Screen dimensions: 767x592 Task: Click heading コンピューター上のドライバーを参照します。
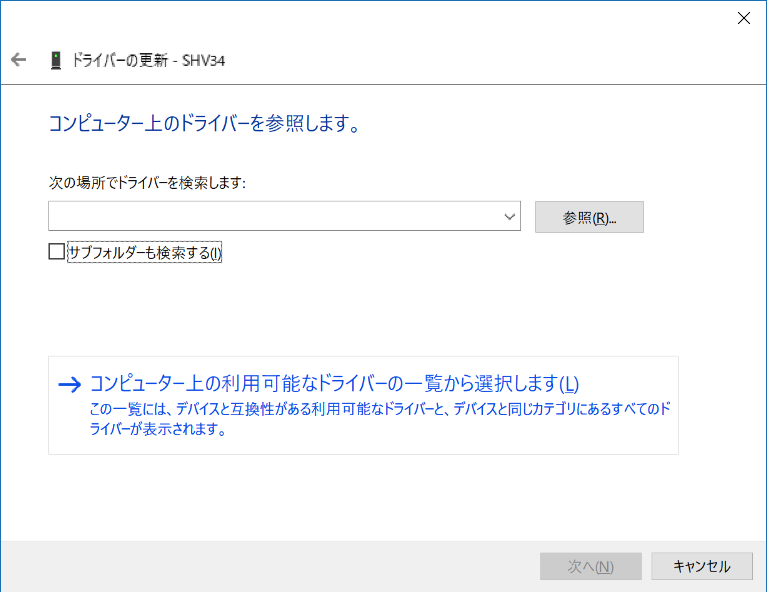point(204,123)
